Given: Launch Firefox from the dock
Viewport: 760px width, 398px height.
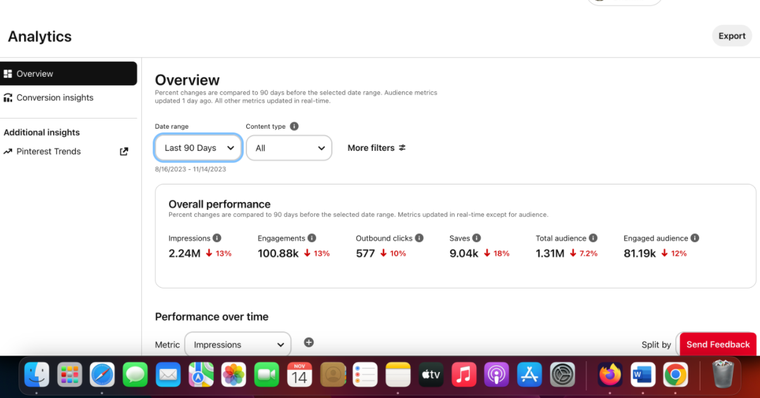Looking at the screenshot, I should click(610, 375).
